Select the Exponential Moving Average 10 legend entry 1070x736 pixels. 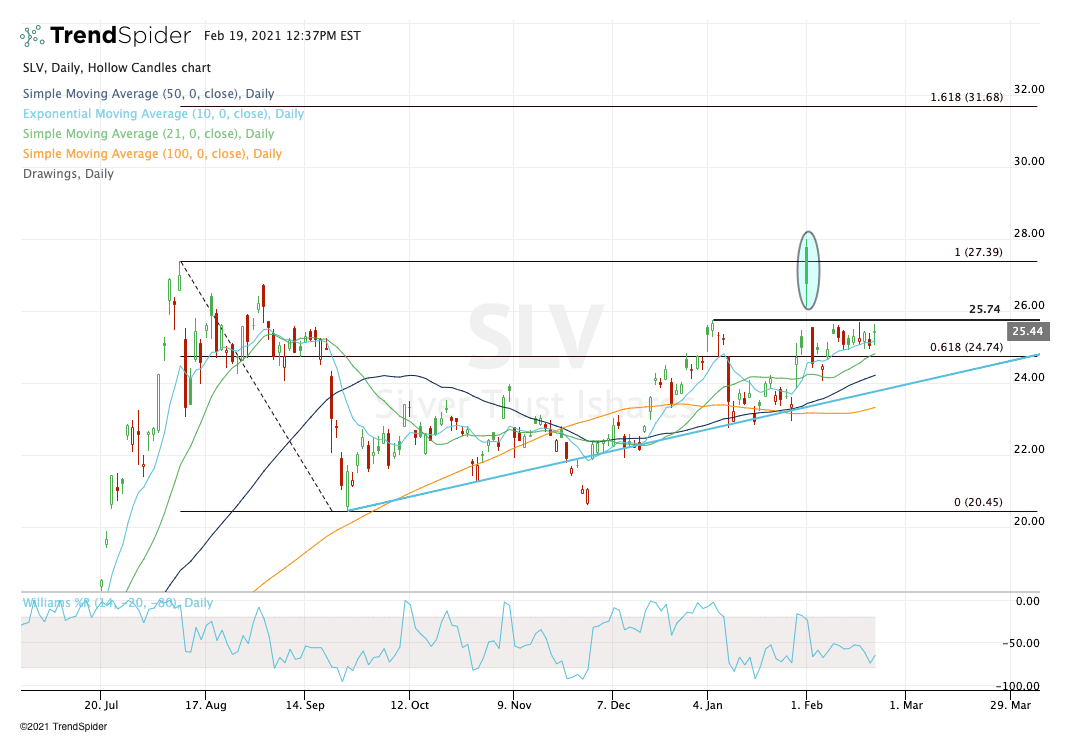[163, 114]
